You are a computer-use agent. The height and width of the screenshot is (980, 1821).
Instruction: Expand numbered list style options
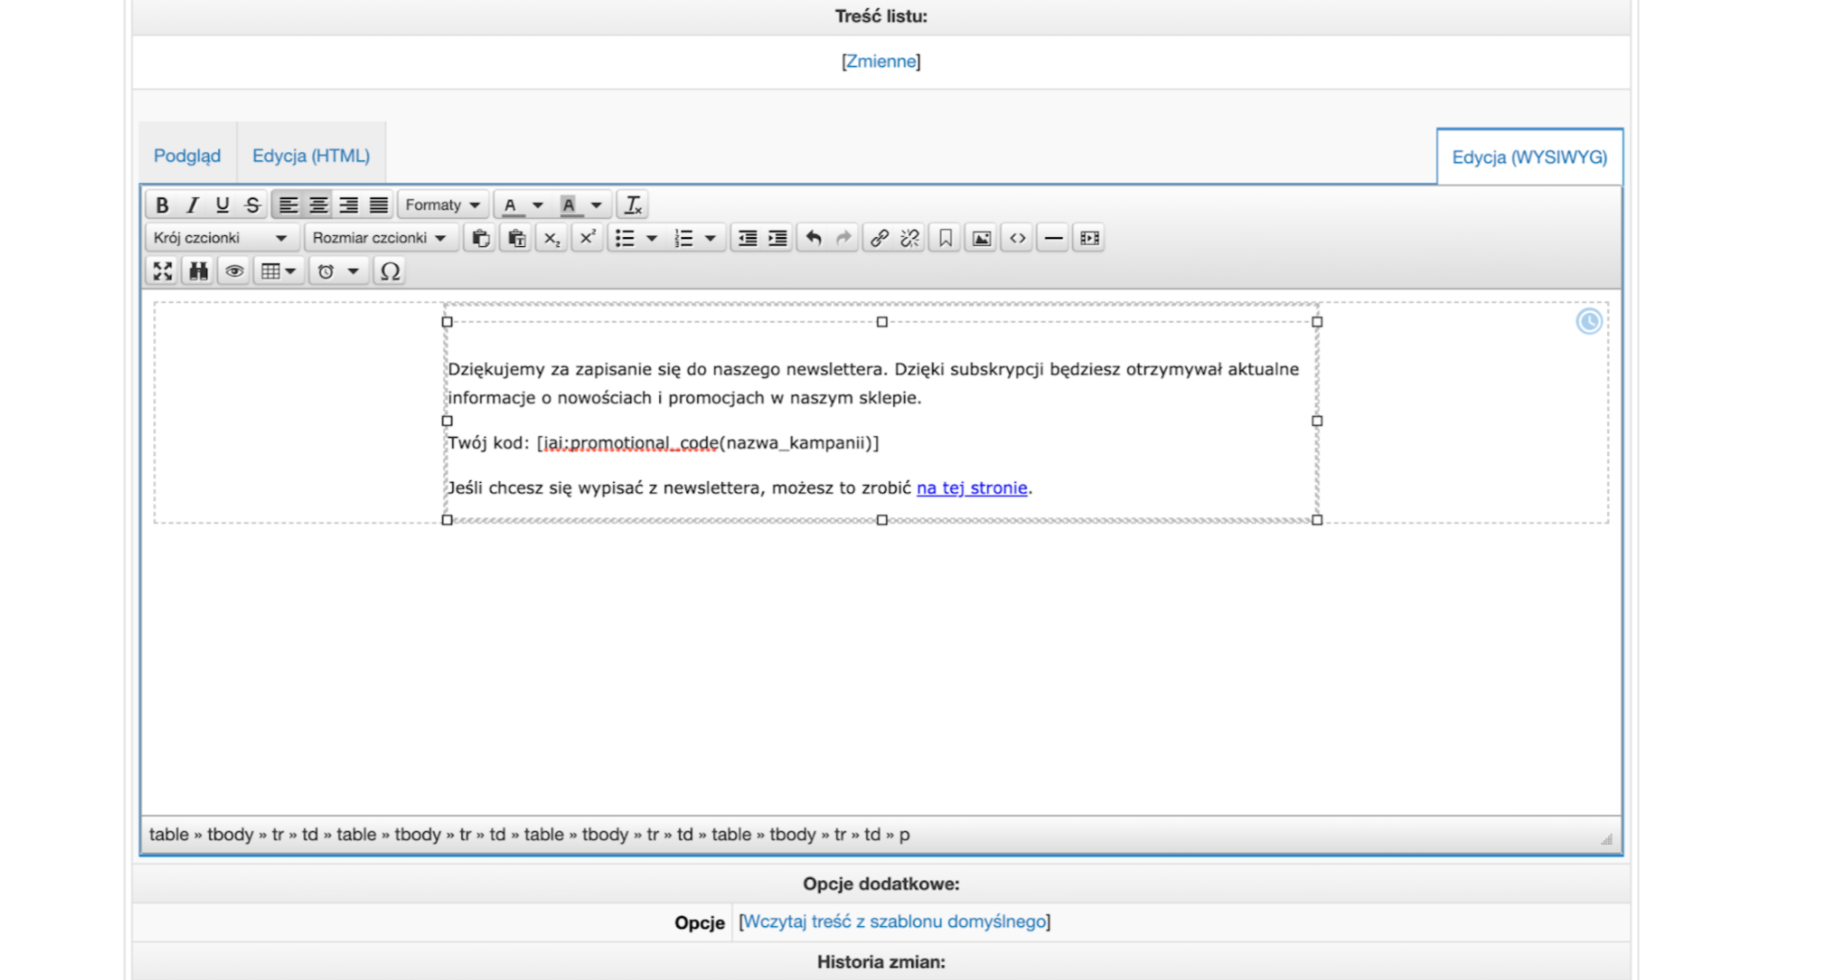pyautogui.click(x=710, y=238)
